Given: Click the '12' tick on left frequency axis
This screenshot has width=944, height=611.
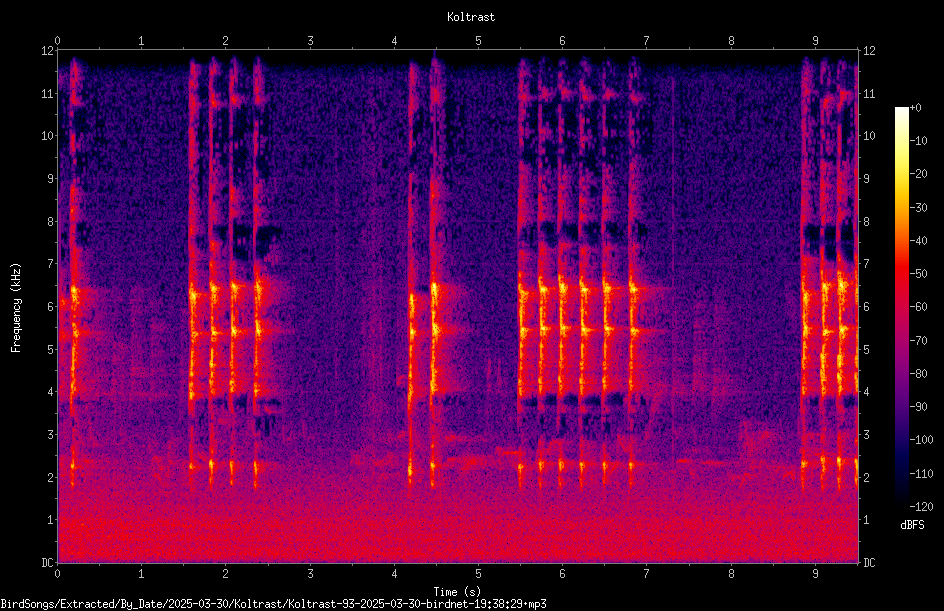Looking at the screenshot, I should pos(47,51).
